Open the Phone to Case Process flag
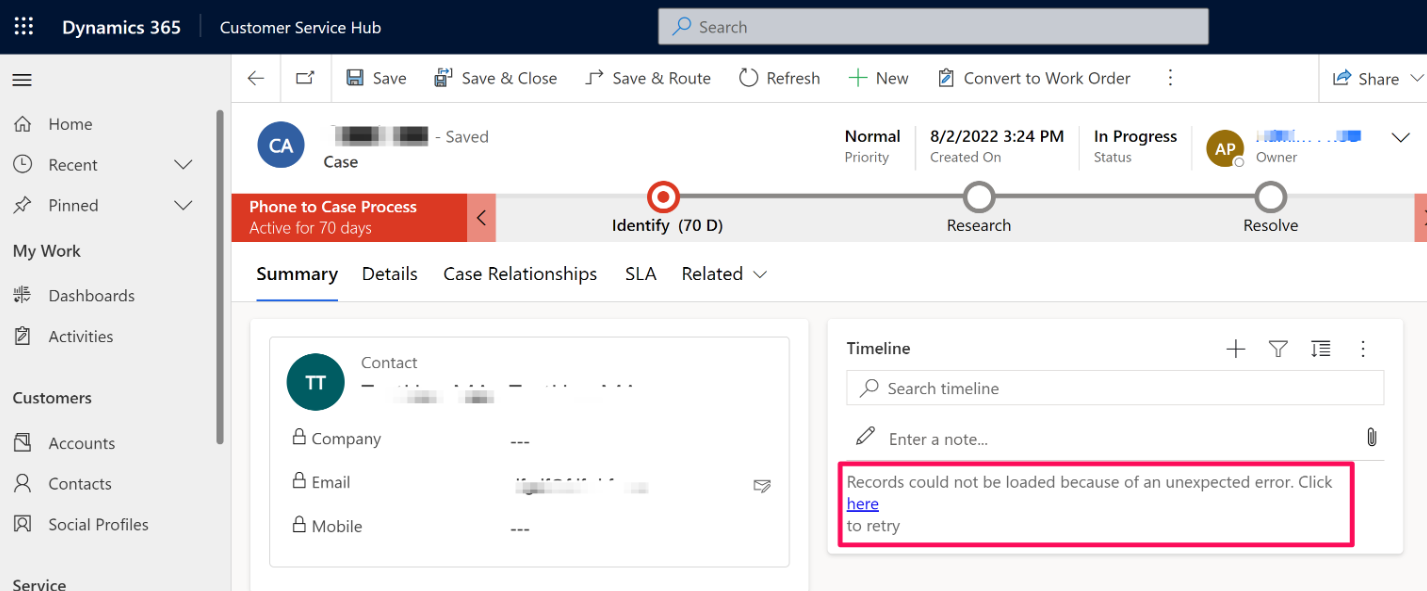 pos(349,217)
